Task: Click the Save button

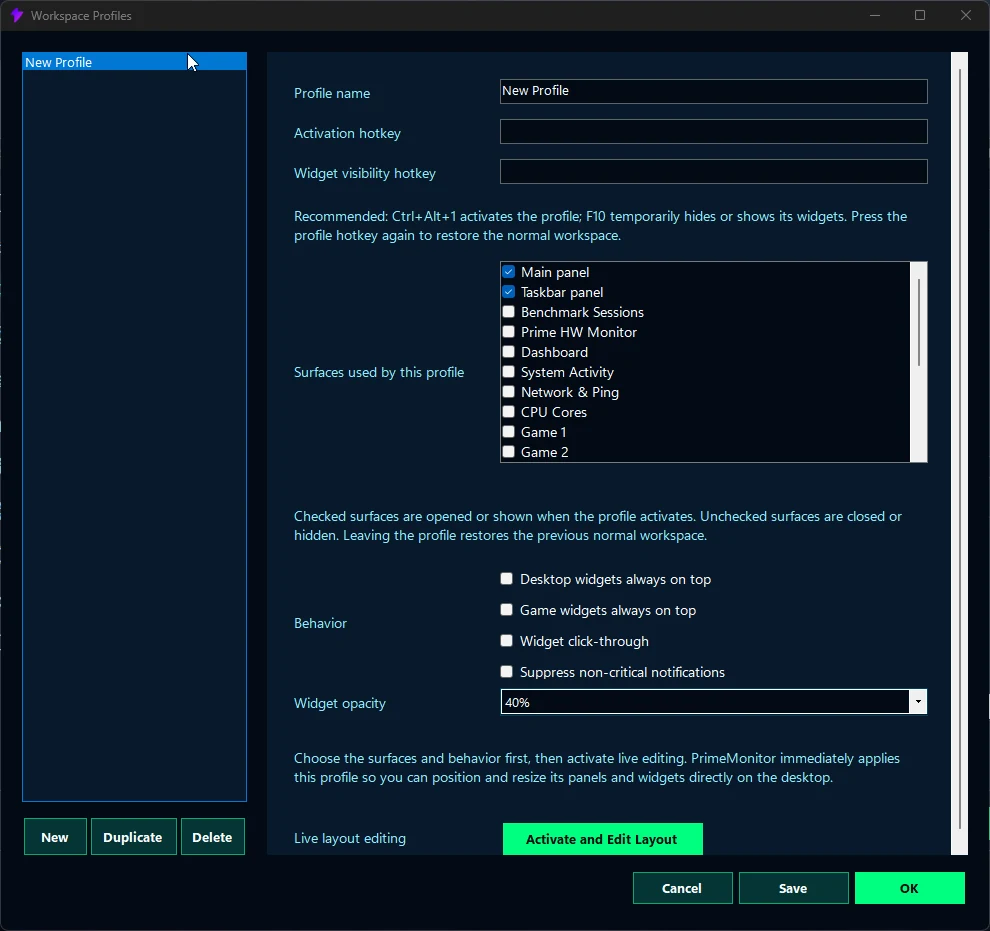Action: (794, 888)
